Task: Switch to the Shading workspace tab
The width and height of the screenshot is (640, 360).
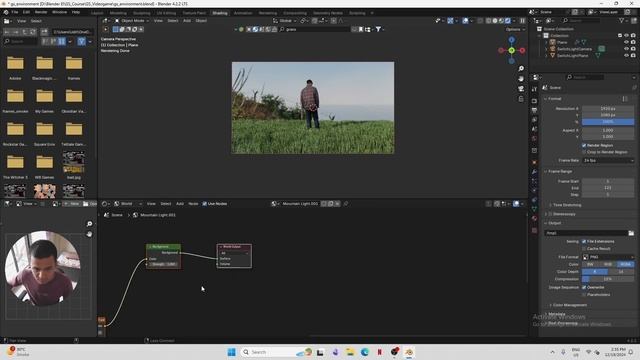Action: click(220, 13)
